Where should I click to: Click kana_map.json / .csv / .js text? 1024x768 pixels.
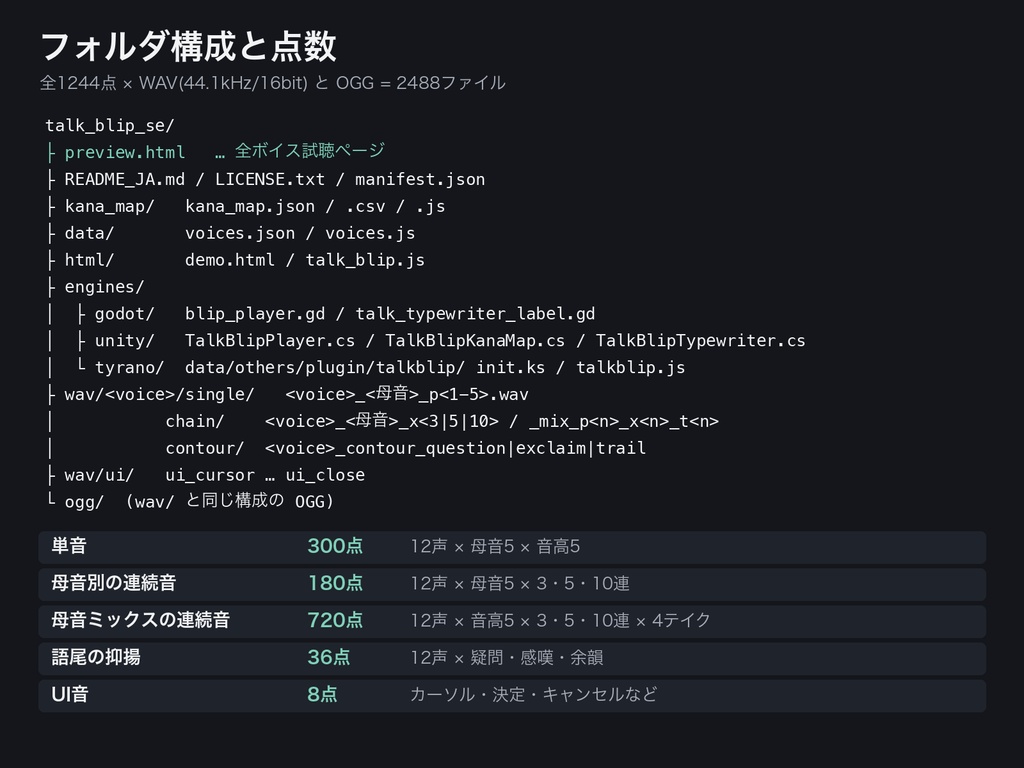(x=315, y=206)
